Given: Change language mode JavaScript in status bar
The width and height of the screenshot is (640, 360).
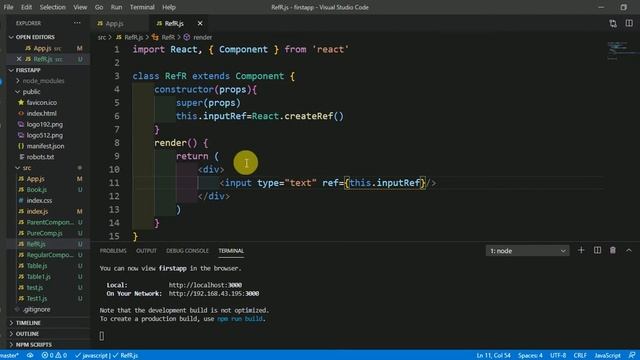Looking at the screenshot, I should [607, 356].
